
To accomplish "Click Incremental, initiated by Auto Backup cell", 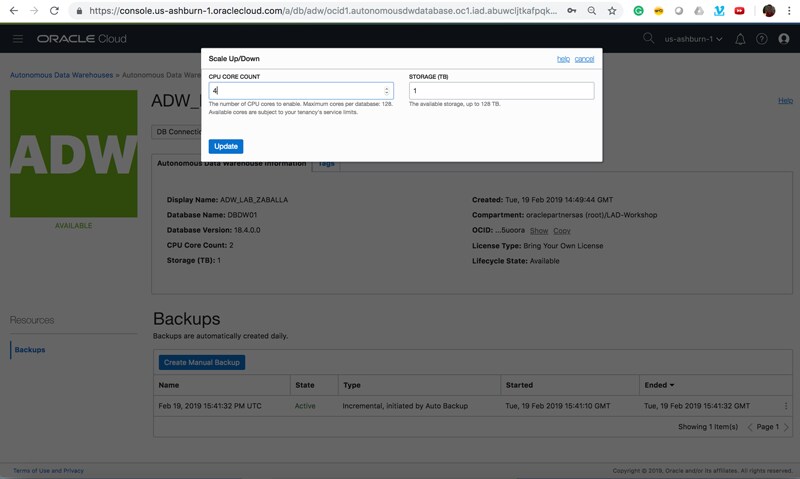I will [405, 406].
